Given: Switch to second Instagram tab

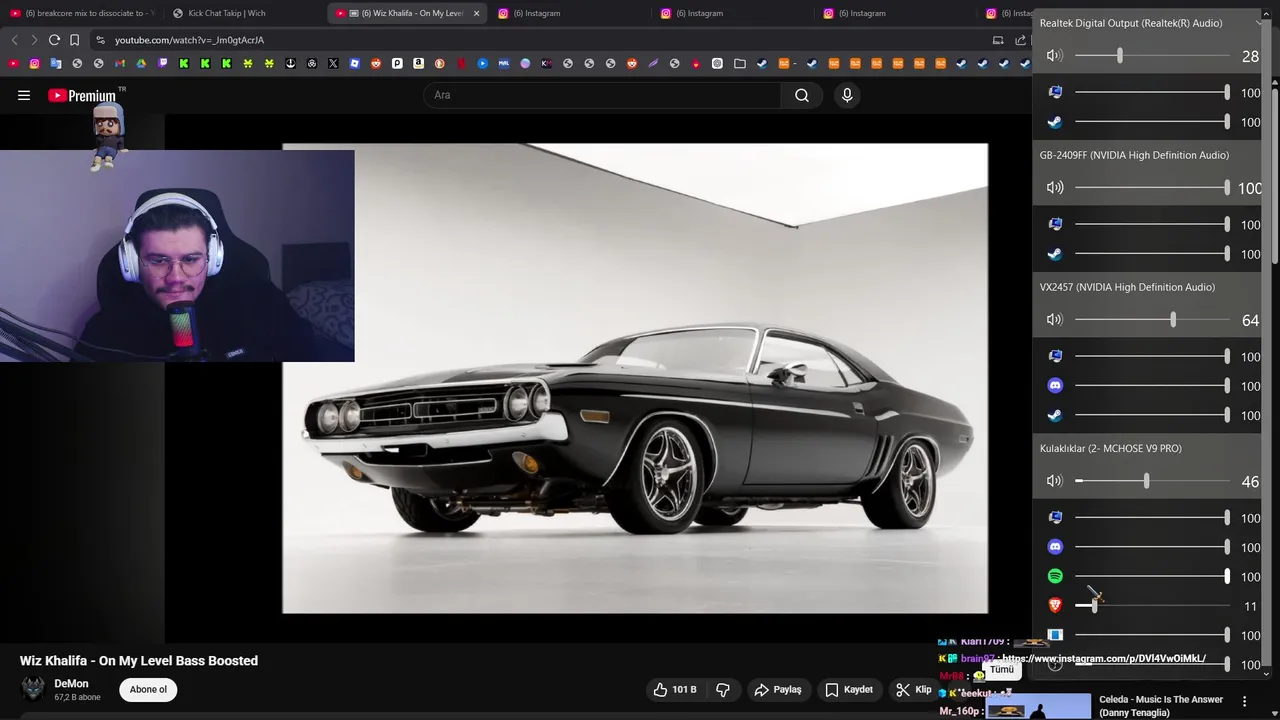Looking at the screenshot, I should pyautogui.click(x=733, y=13).
